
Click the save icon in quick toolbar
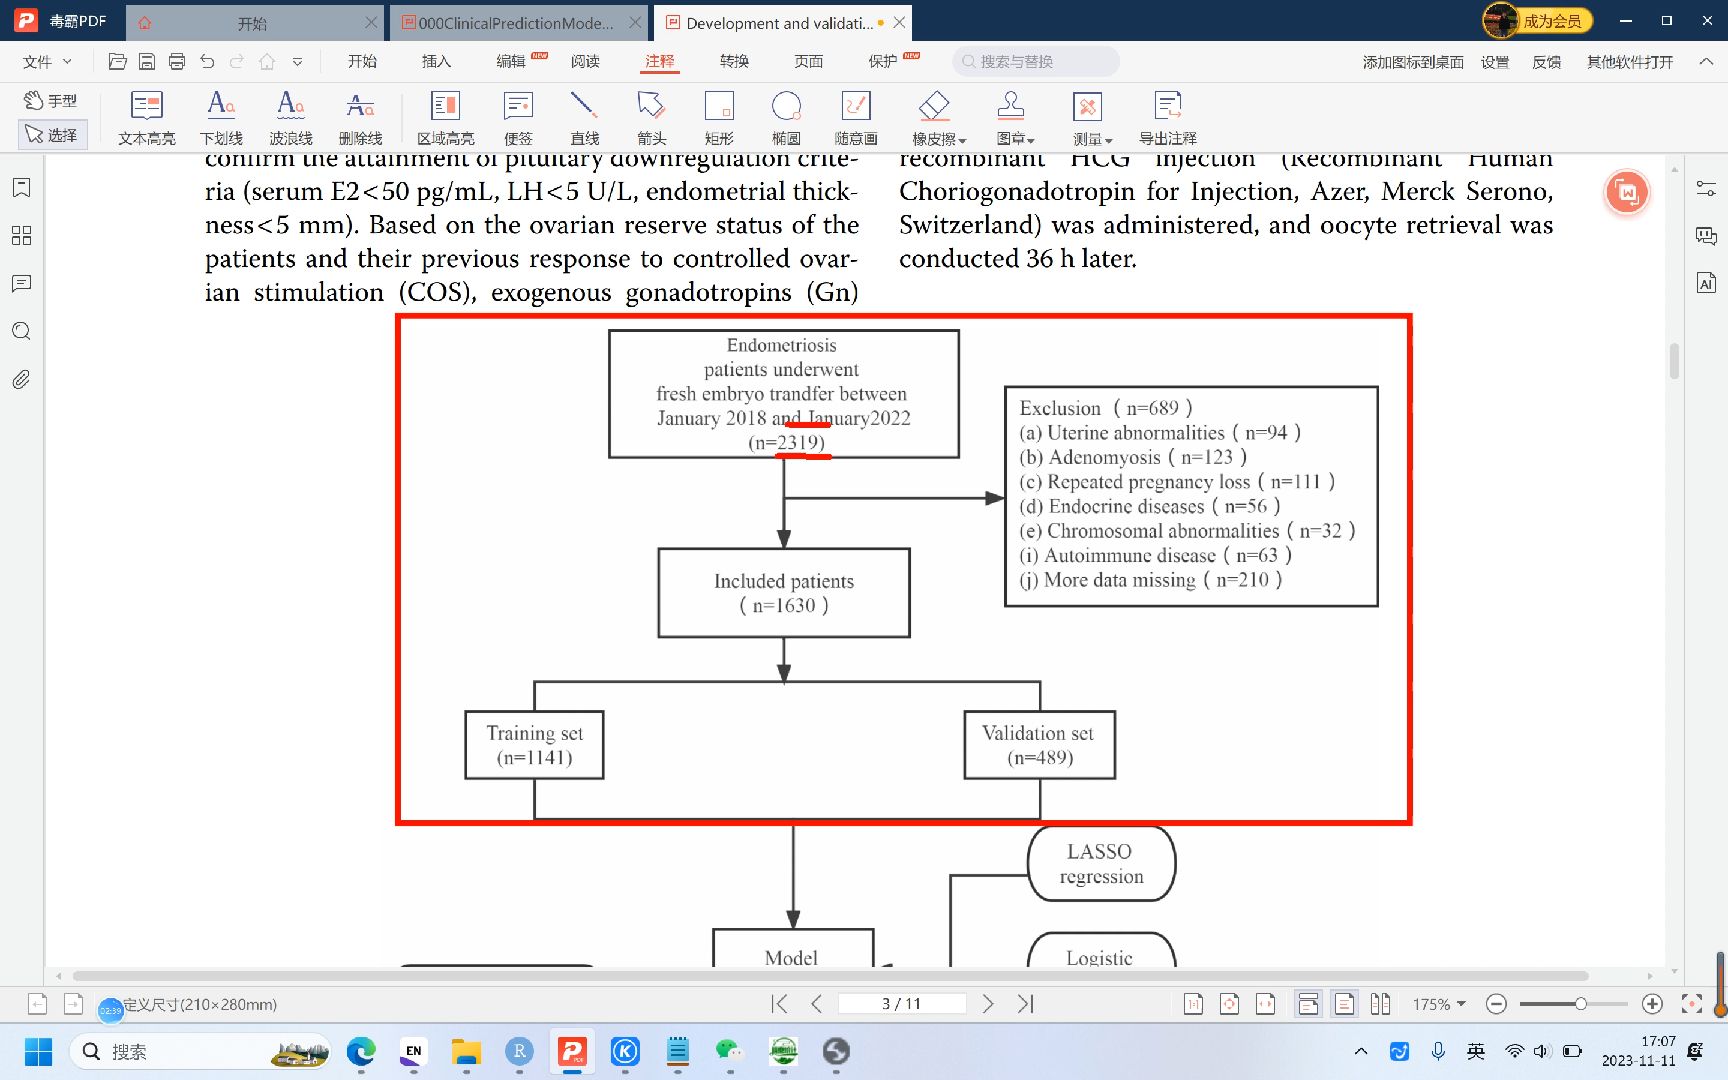tap(147, 61)
